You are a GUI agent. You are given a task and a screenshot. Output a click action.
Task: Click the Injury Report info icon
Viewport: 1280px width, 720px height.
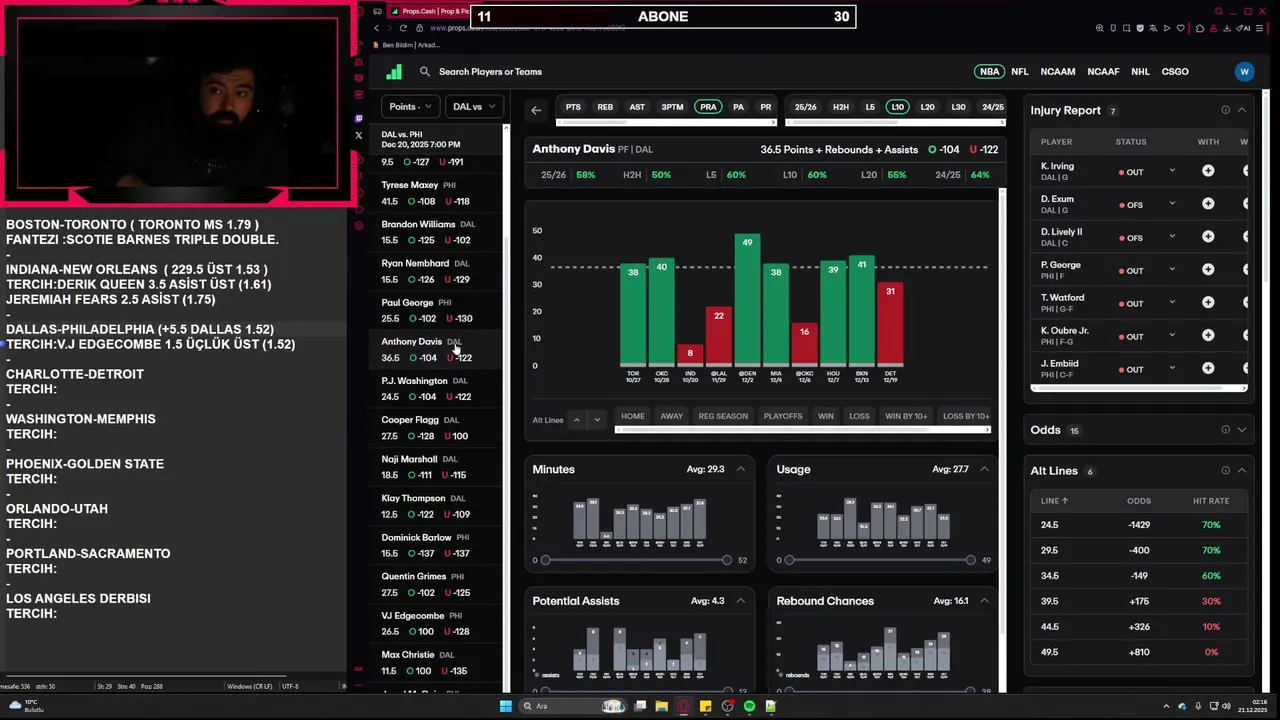tap(1225, 110)
